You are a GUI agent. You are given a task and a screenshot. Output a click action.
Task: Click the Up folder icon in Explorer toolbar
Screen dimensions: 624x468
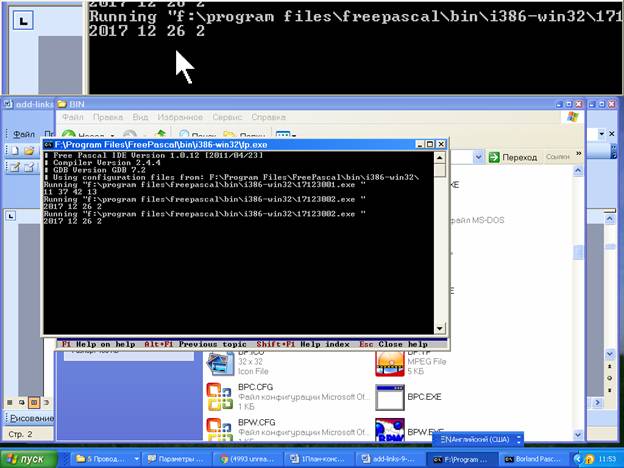coord(160,134)
